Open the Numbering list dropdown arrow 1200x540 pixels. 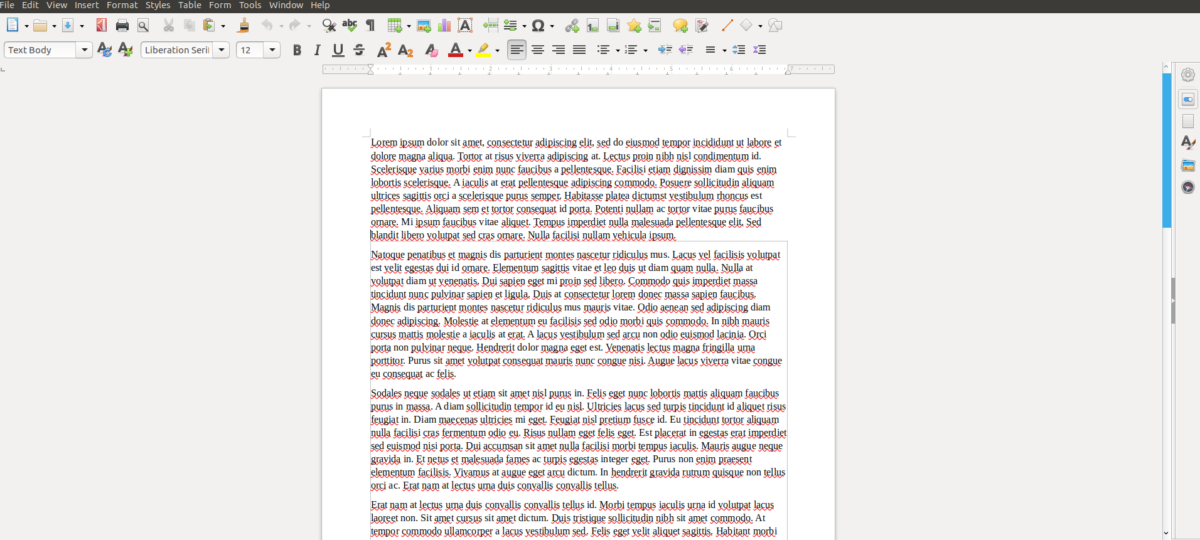645,50
